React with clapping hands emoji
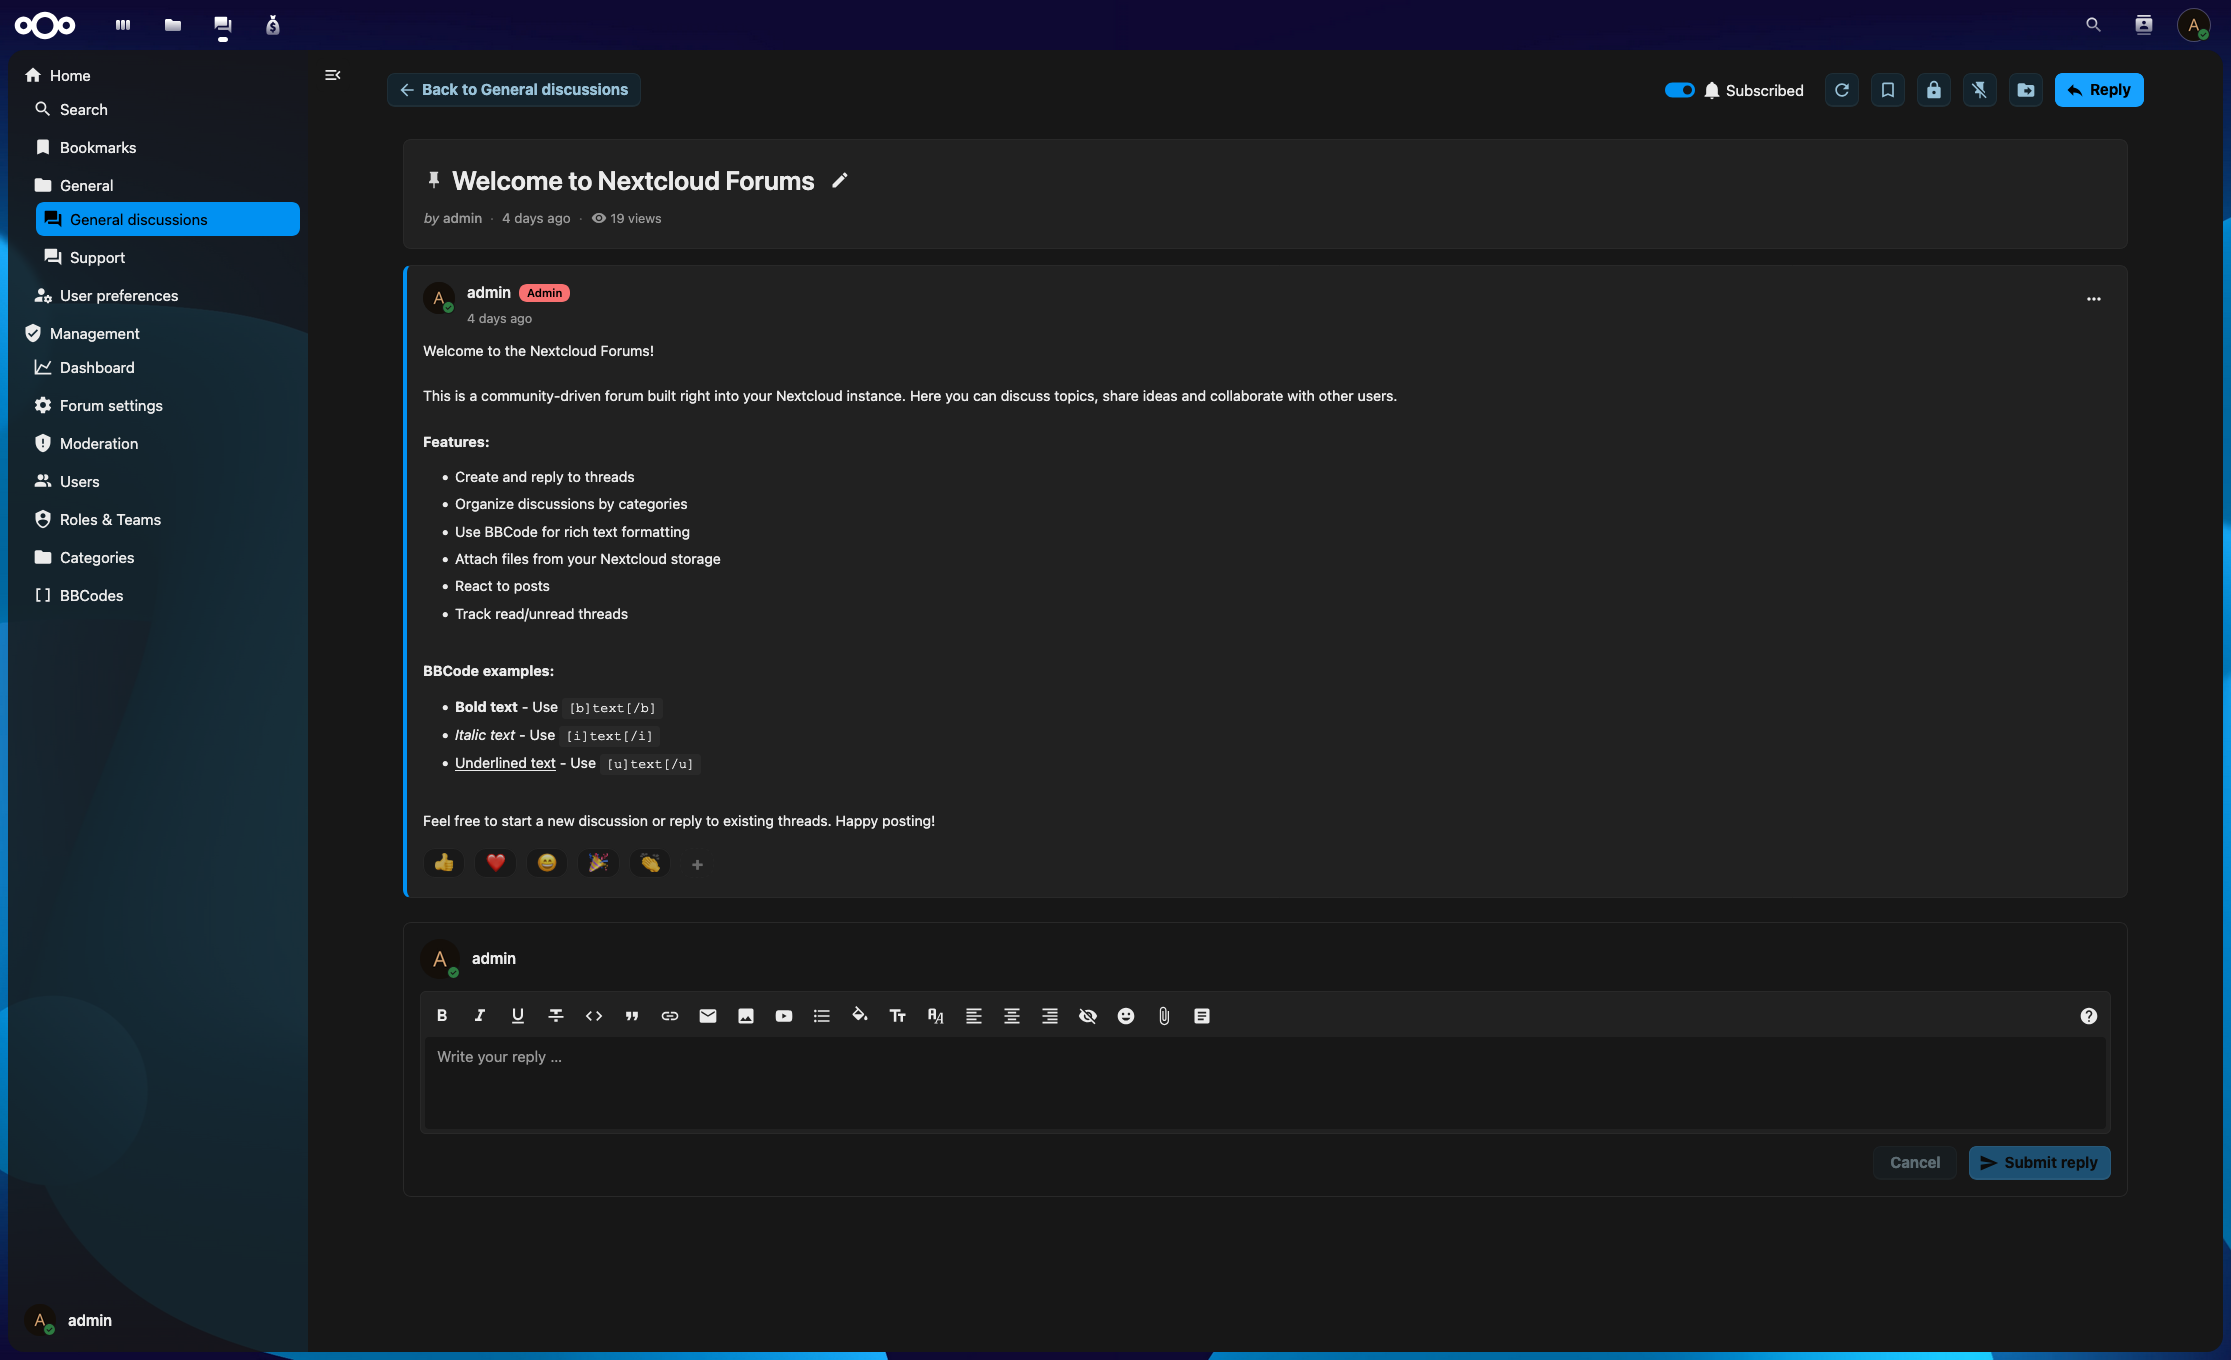 (650, 863)
